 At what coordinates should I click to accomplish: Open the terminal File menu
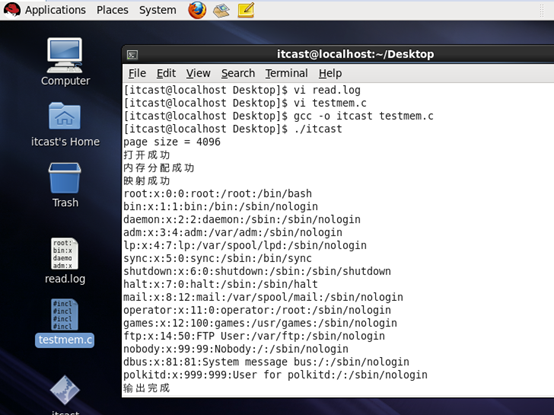pyautogui.click(x=137, y=73)
